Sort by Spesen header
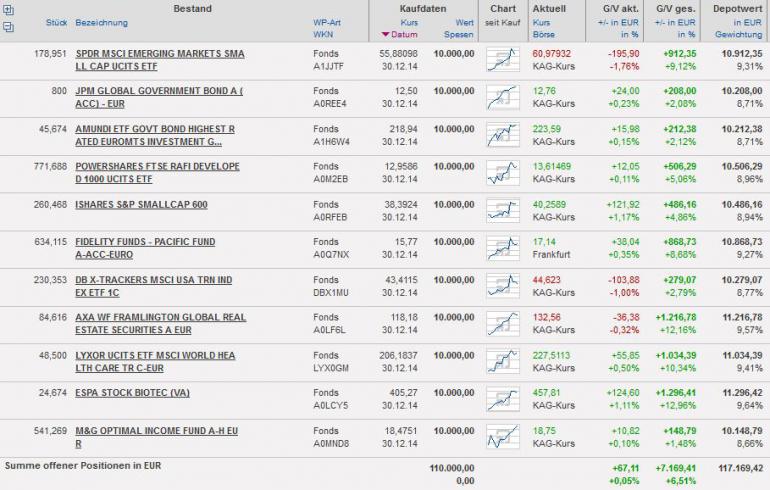This screenshot has width=770, height=490. coord(459,34)
